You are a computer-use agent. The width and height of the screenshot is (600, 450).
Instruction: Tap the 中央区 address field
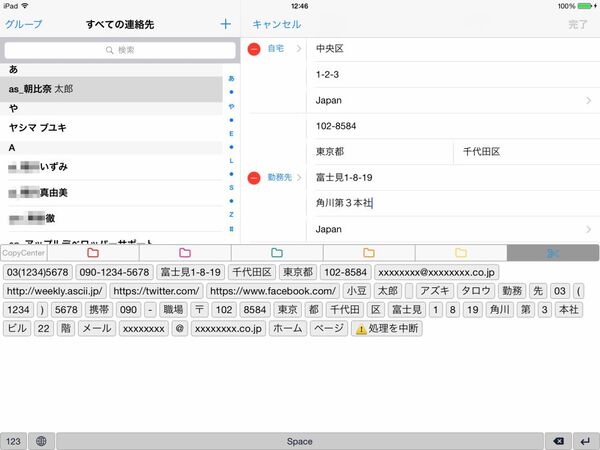click(453, 49)
